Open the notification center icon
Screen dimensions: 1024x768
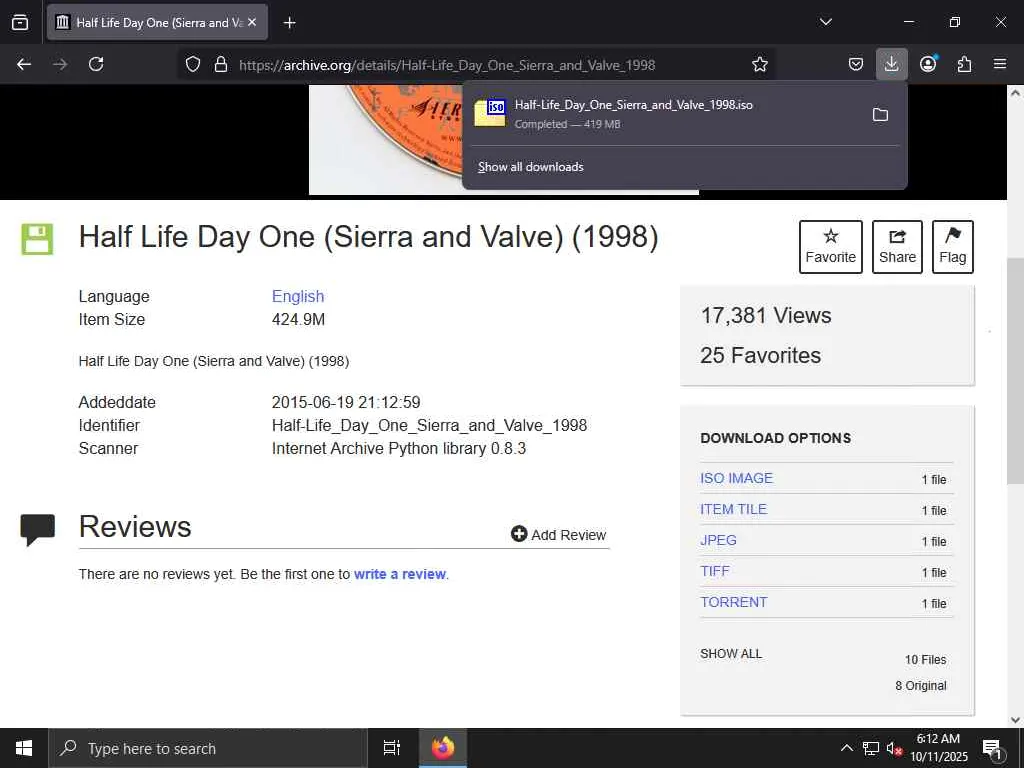point(992,748)
